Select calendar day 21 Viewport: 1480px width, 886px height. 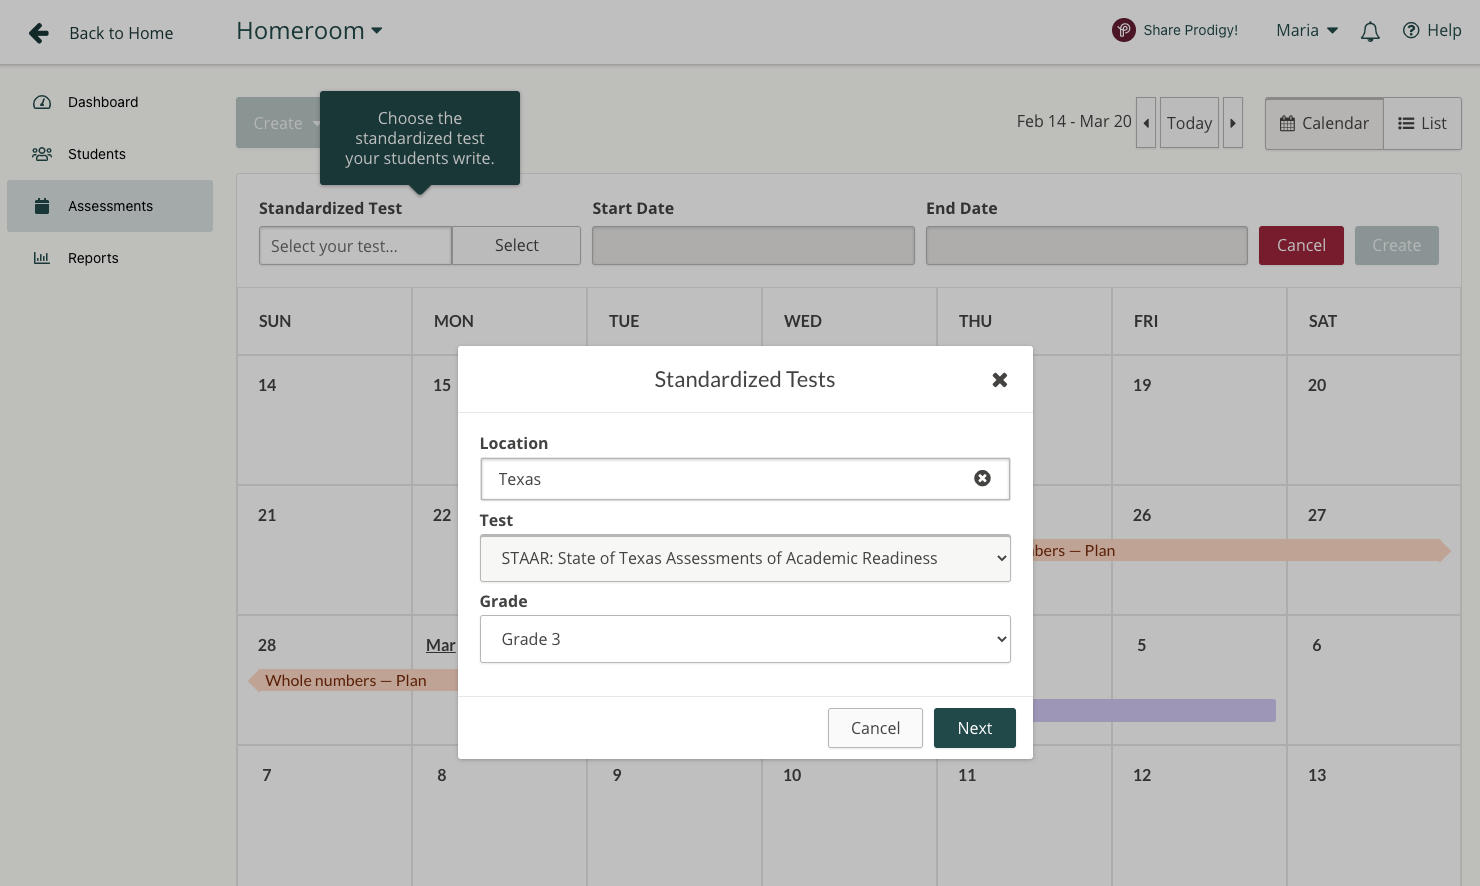pos(267,515)
